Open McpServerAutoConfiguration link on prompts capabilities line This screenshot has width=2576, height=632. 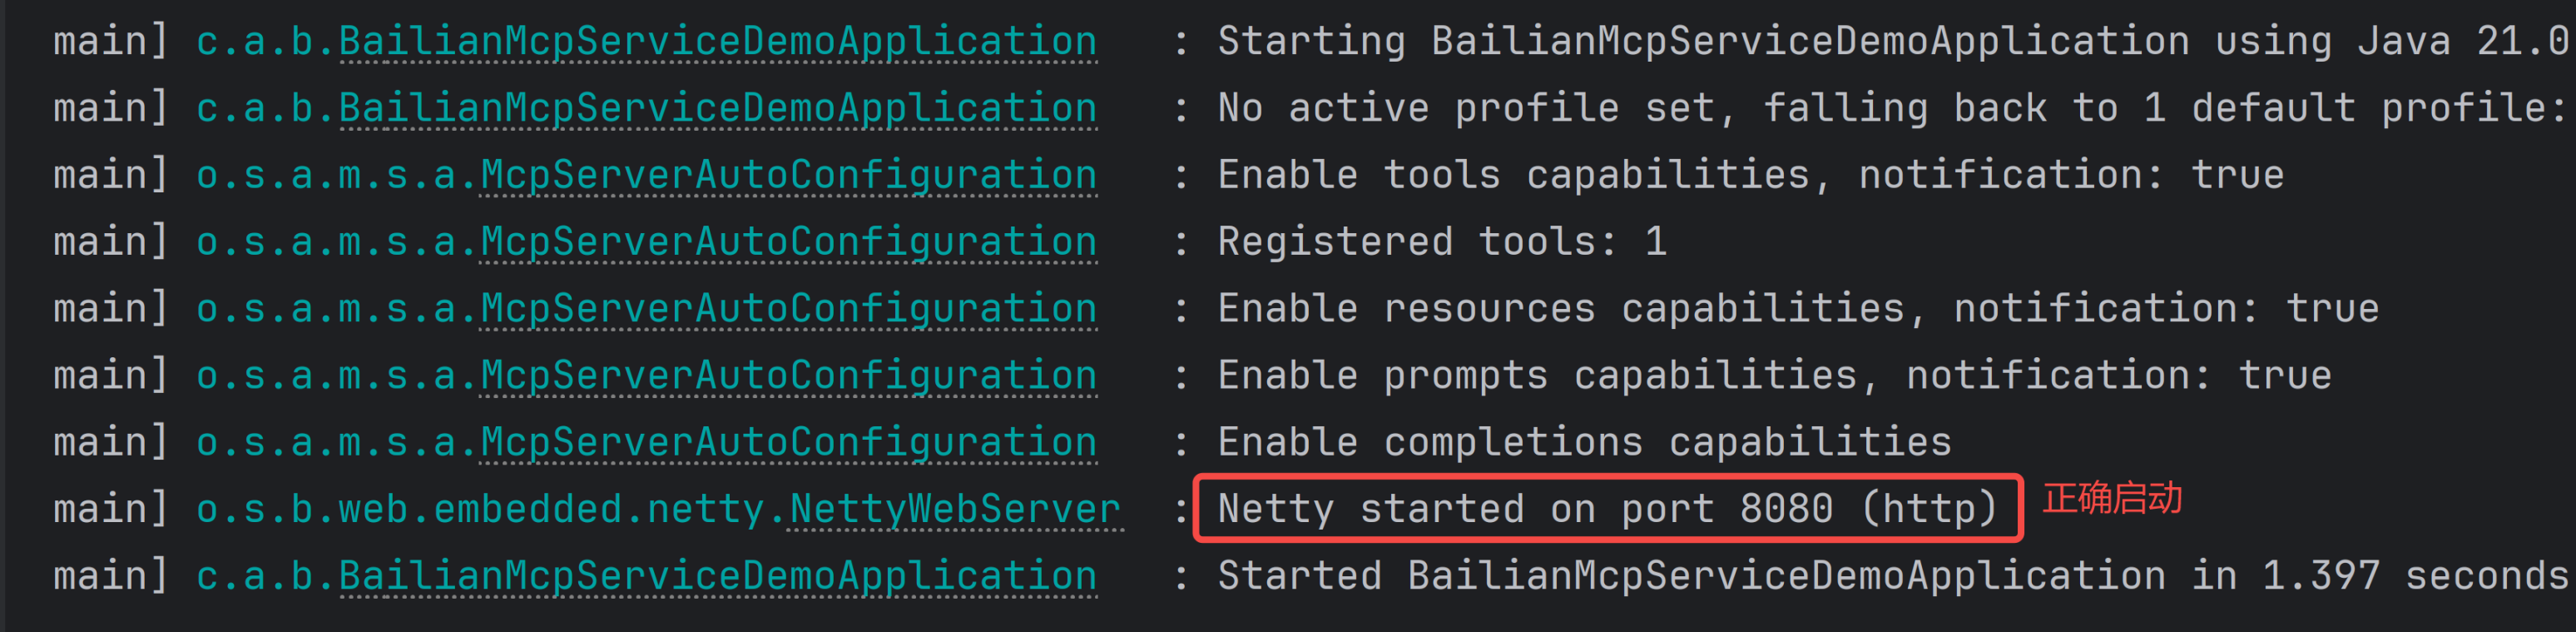coord(788,376)
